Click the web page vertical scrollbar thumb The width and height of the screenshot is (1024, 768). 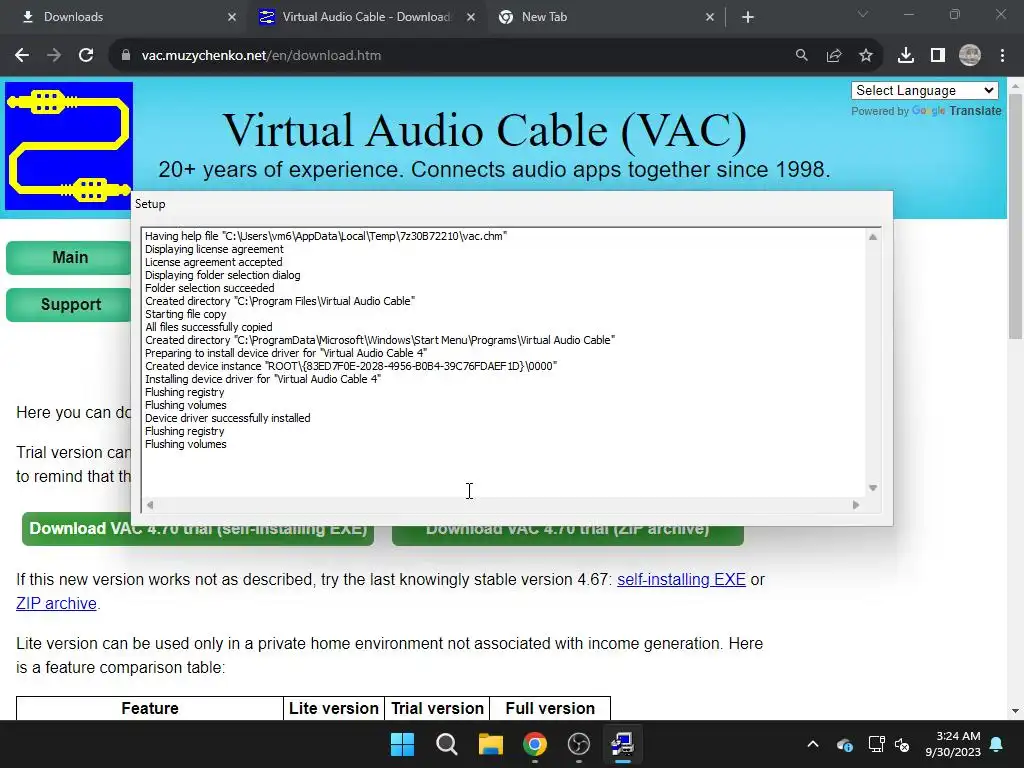click(x=1016, y=216)
